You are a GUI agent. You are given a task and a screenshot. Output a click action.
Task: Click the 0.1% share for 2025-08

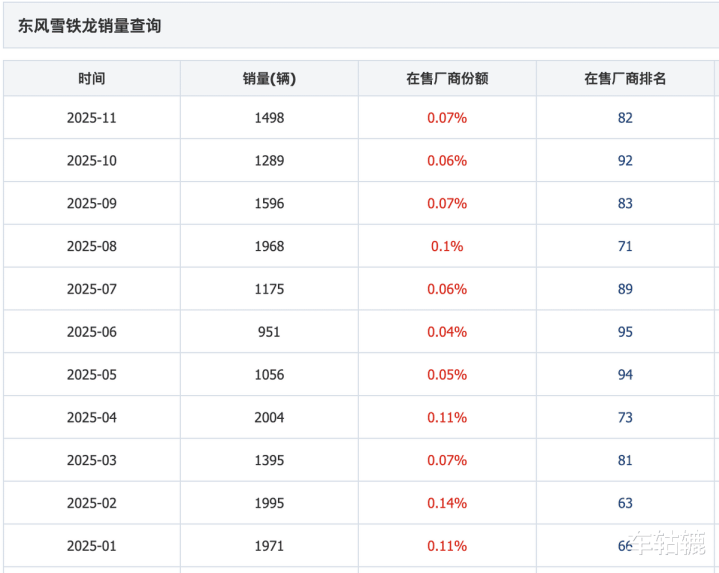(447, 246)
